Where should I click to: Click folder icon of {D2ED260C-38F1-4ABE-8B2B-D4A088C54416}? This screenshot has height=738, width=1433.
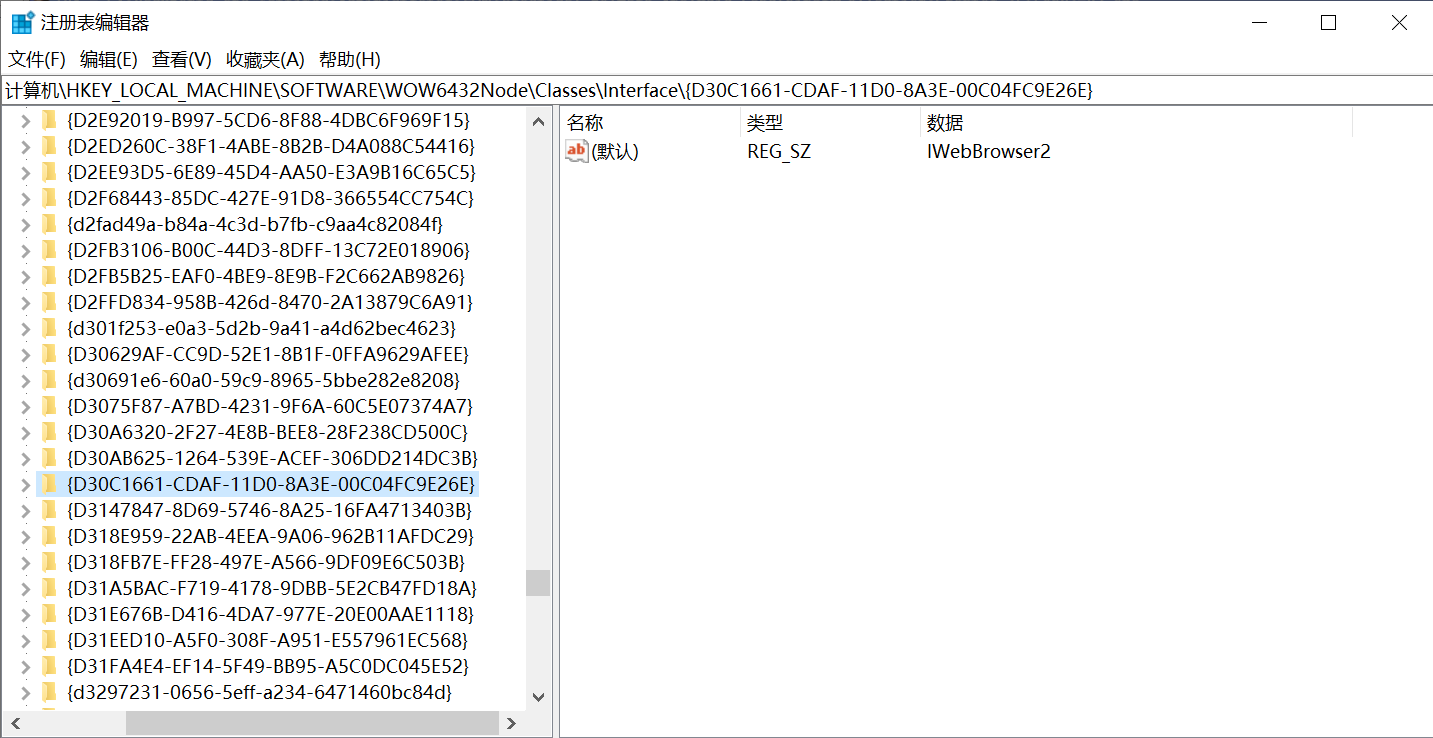(x=48, y=146)
